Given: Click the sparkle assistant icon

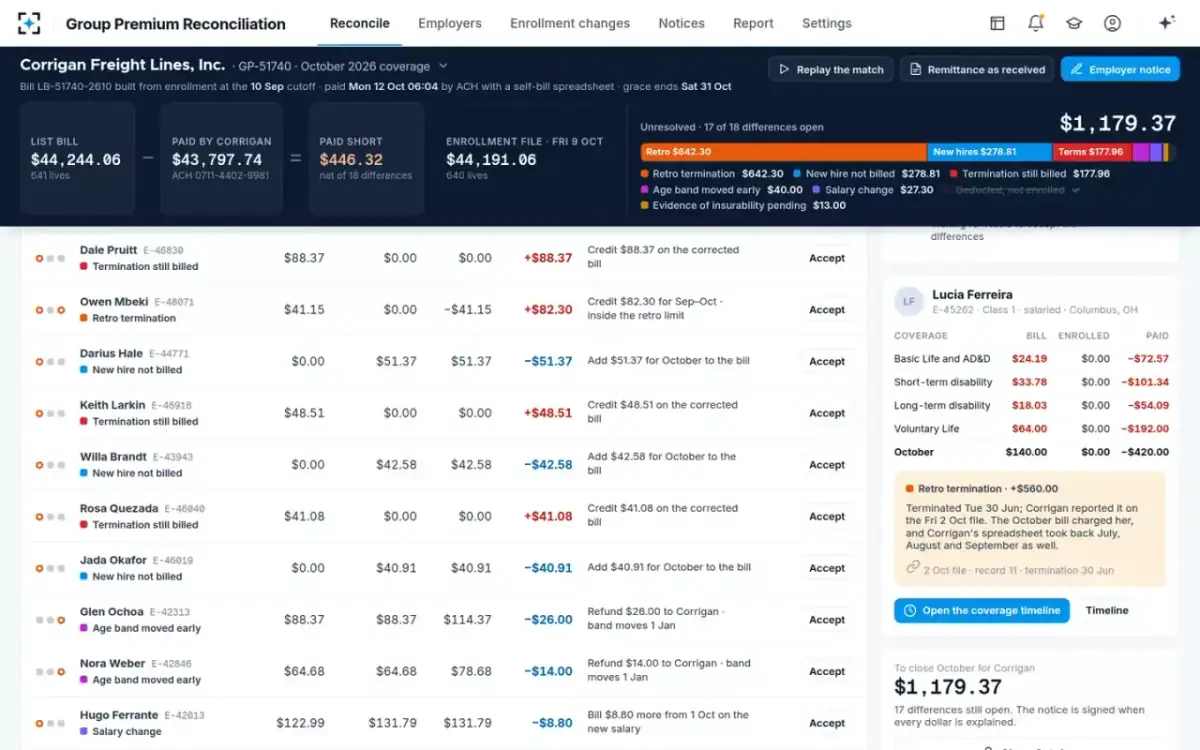Looking at the screenshot, I should pos(1166,23).
